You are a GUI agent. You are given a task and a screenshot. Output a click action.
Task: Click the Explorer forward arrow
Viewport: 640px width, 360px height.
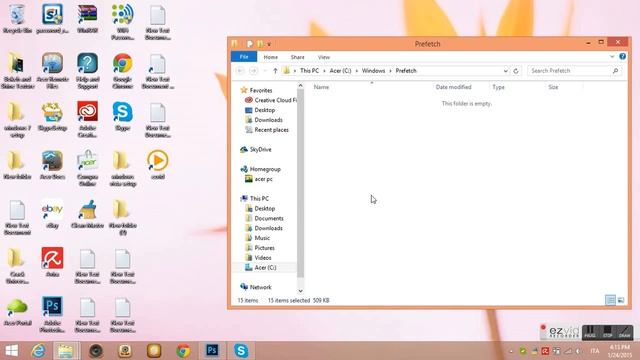253,71
